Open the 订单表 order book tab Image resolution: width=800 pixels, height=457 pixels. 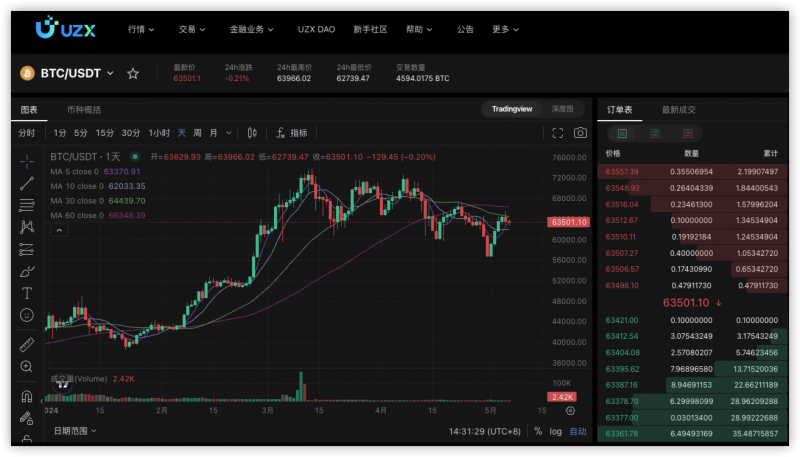point(619,110)
